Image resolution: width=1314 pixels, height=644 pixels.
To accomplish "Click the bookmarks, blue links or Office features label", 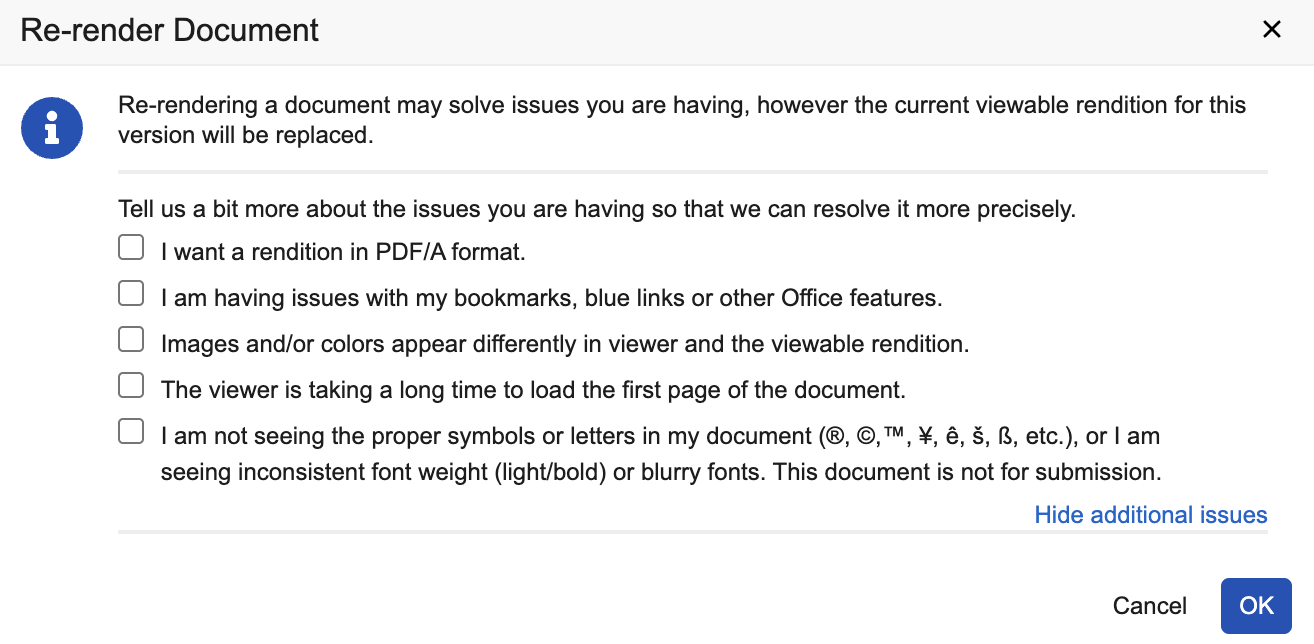I will click(551, 298).
